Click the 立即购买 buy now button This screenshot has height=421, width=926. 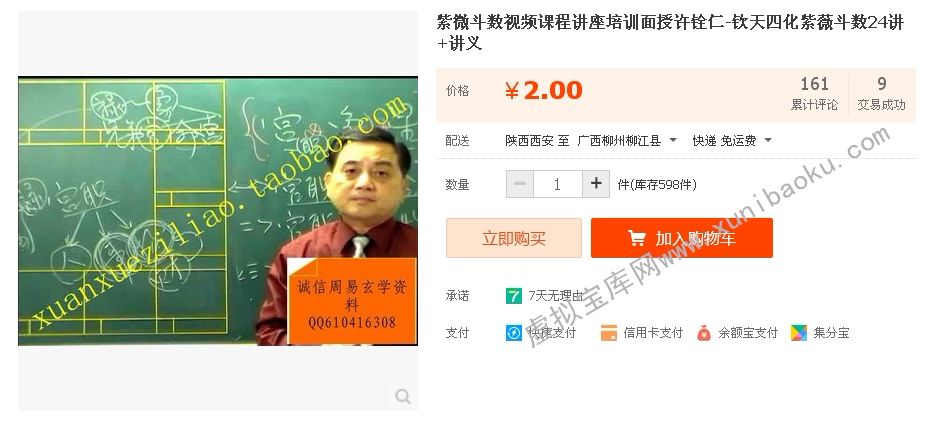(x=514, y=238)
